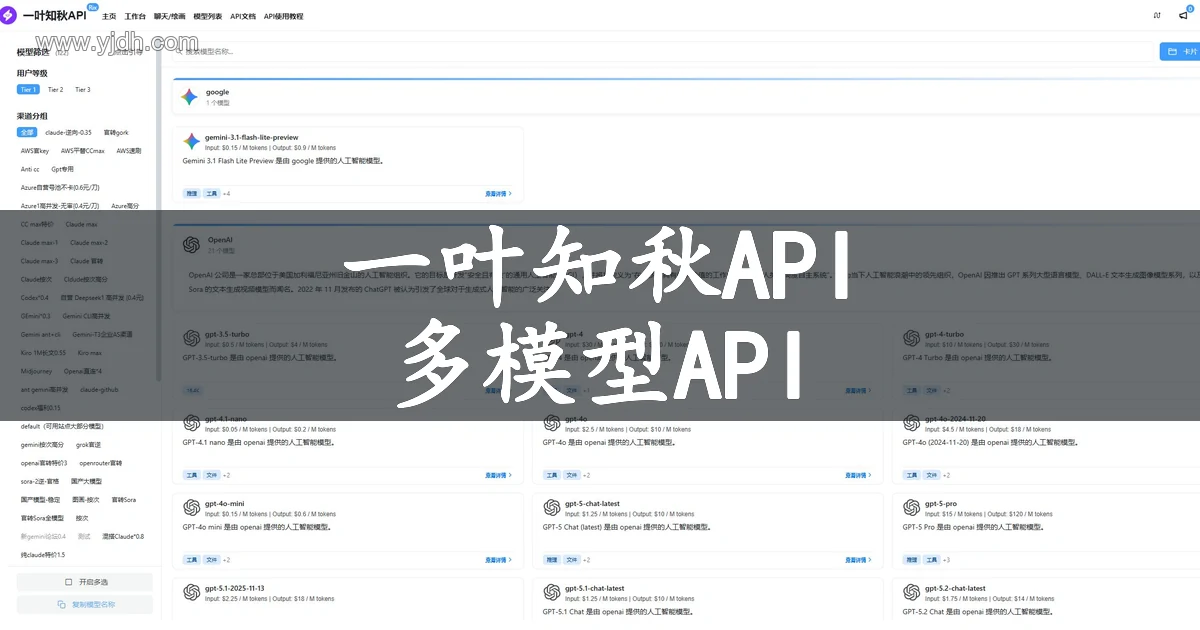Toggle the AWS官key channel group
This screenshot has height=630, width=1200.
(x=35, y=151)
